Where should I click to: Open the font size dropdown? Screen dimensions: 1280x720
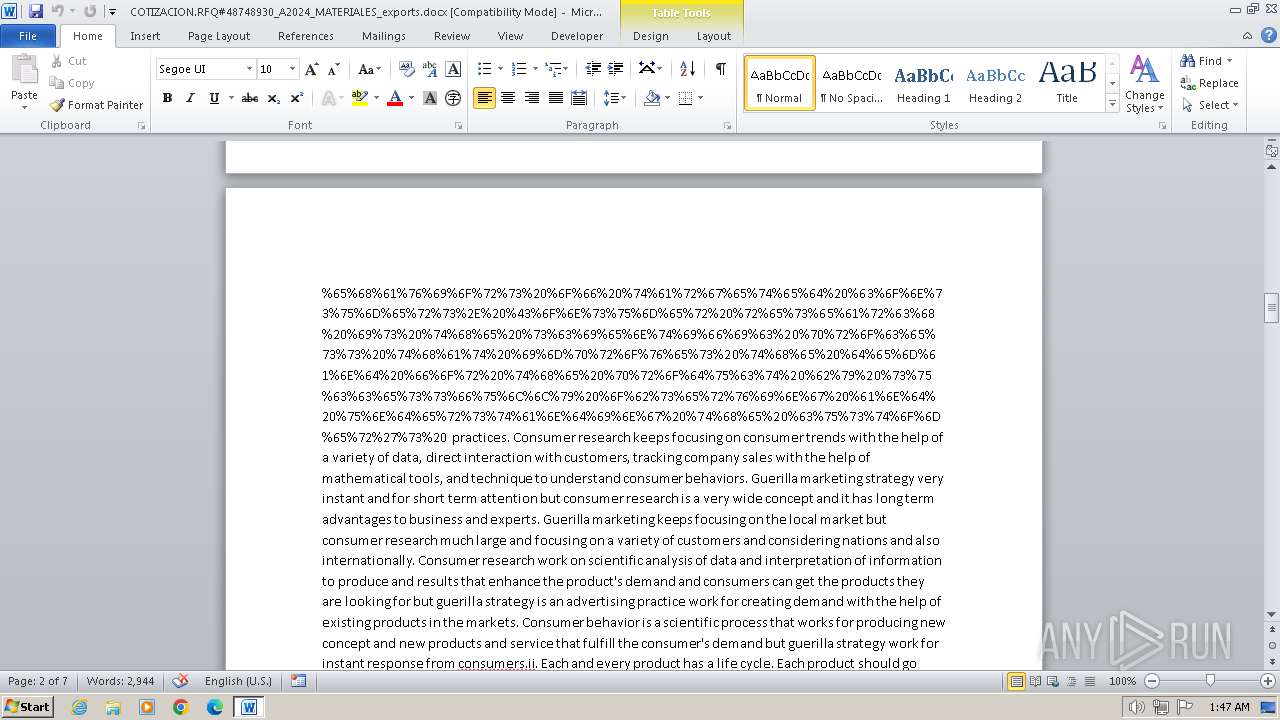pos(292,69)
